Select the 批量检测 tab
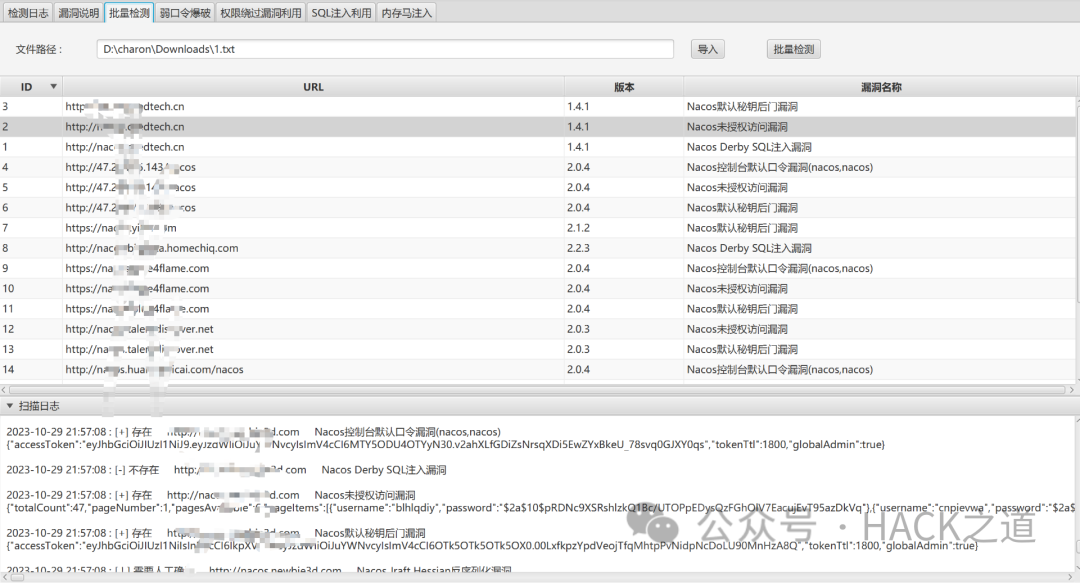Image resolution: width=1080 pixels, height=583 pixels. (129, 12)
